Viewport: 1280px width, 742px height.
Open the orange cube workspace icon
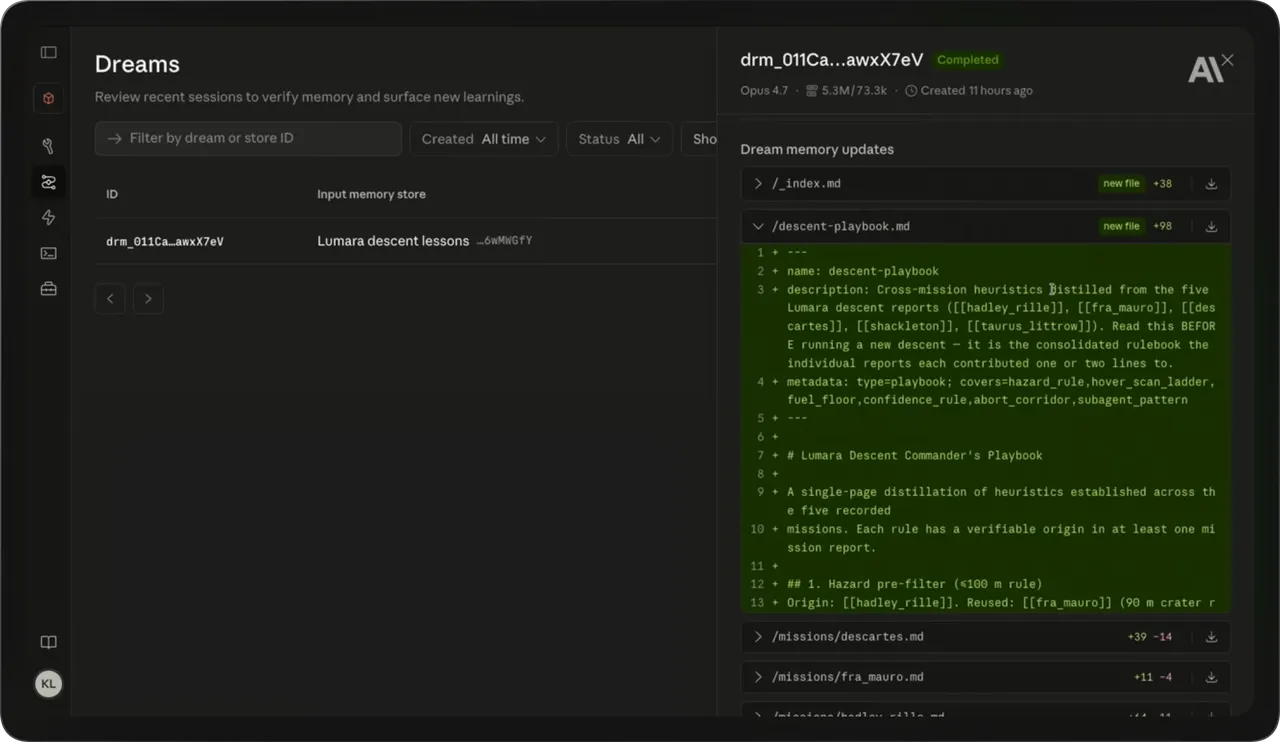(x=48, y=98)
